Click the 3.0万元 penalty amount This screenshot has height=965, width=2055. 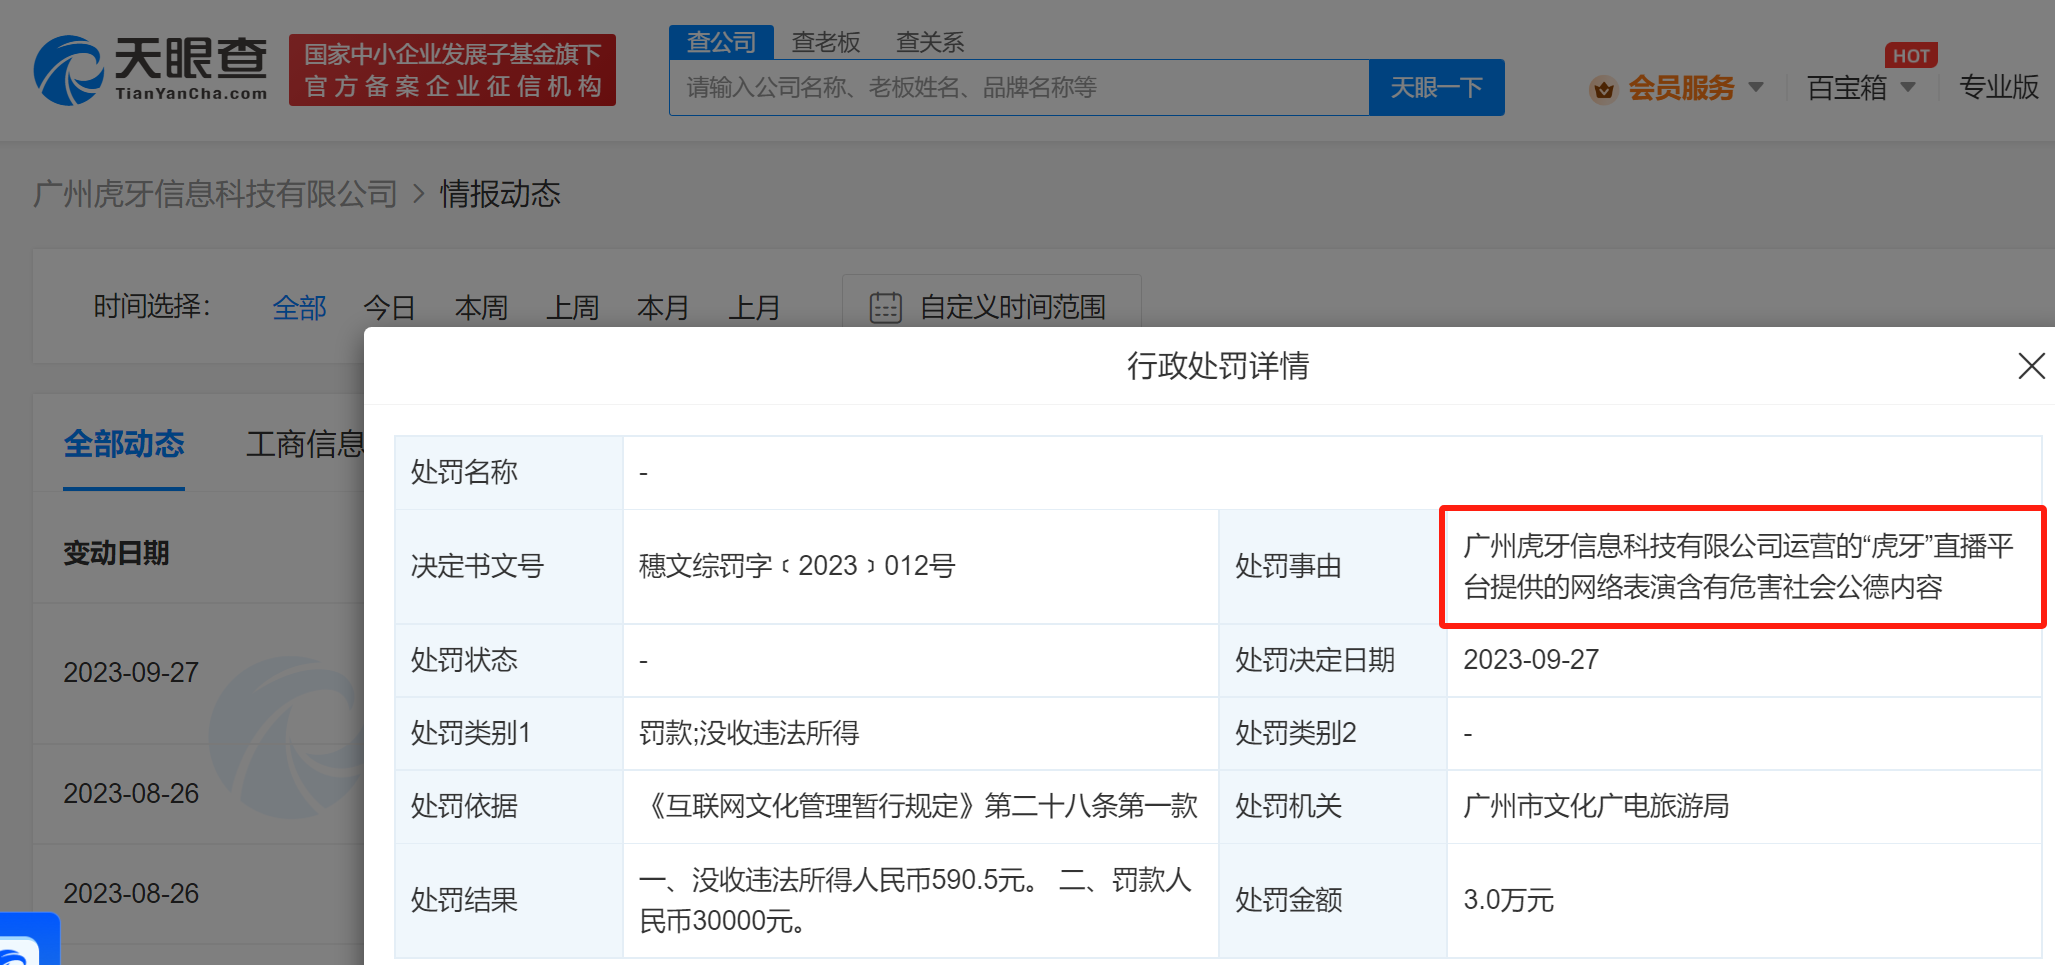click(1508, 900)
